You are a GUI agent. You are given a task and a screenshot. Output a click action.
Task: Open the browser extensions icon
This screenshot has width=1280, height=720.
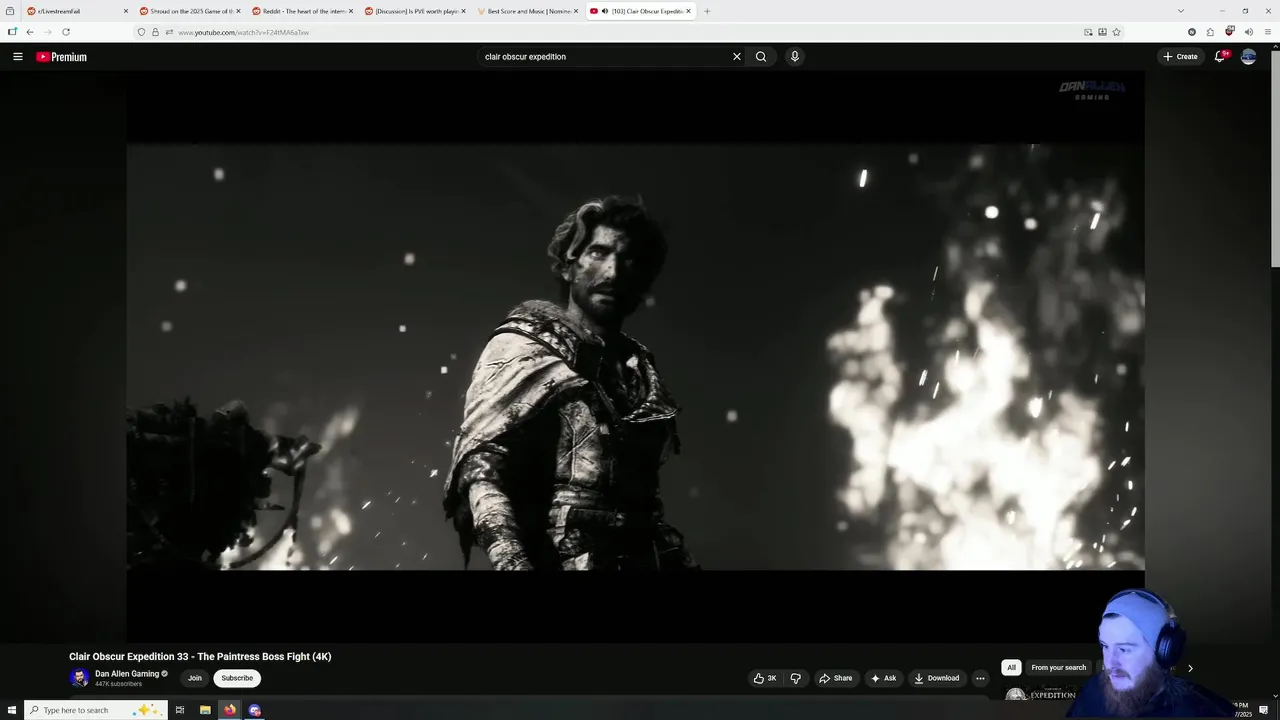tap(1210, 32)
